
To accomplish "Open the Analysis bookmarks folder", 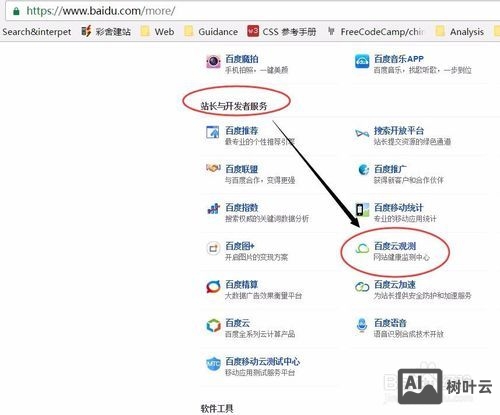I will [x=460, y=32].
